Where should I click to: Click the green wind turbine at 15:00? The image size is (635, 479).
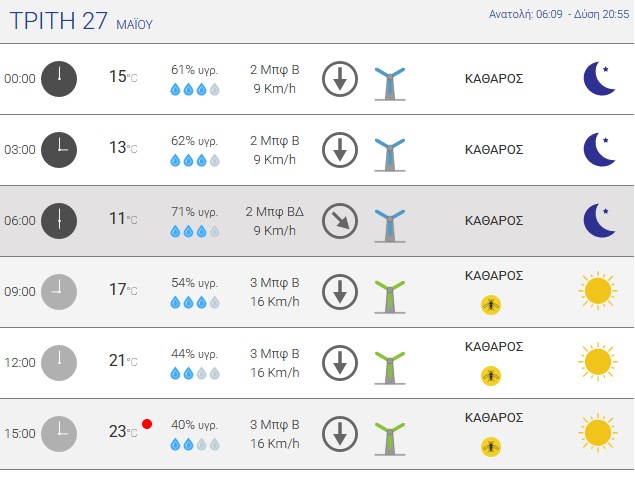[x=390, y=439]
